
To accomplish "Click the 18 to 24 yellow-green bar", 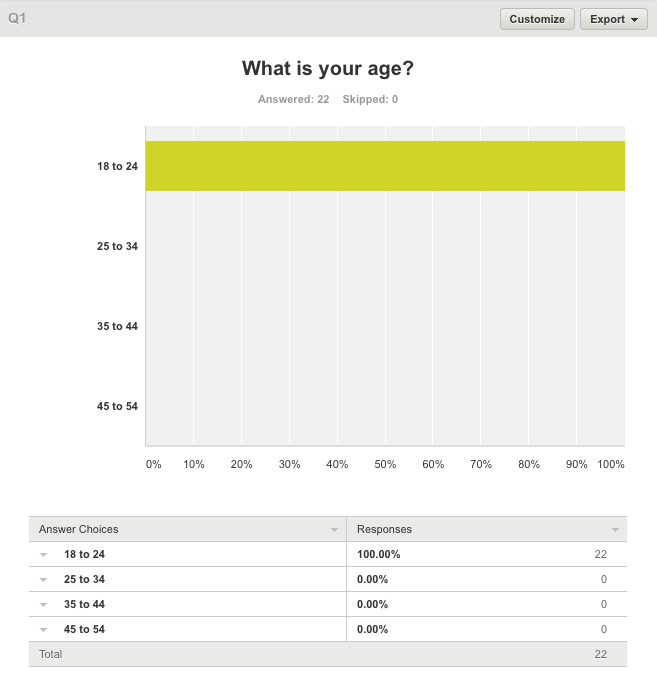I will [385, 166].
